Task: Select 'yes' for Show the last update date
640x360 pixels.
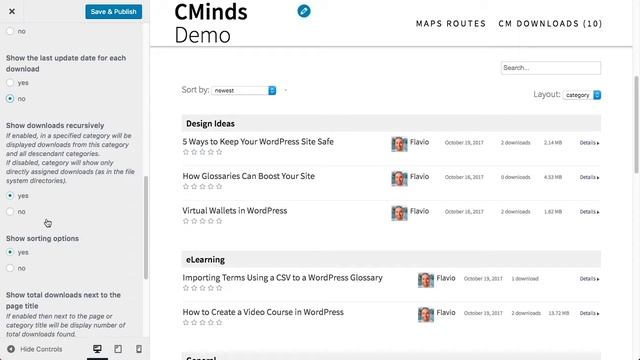Action: [x=10, y=83]
